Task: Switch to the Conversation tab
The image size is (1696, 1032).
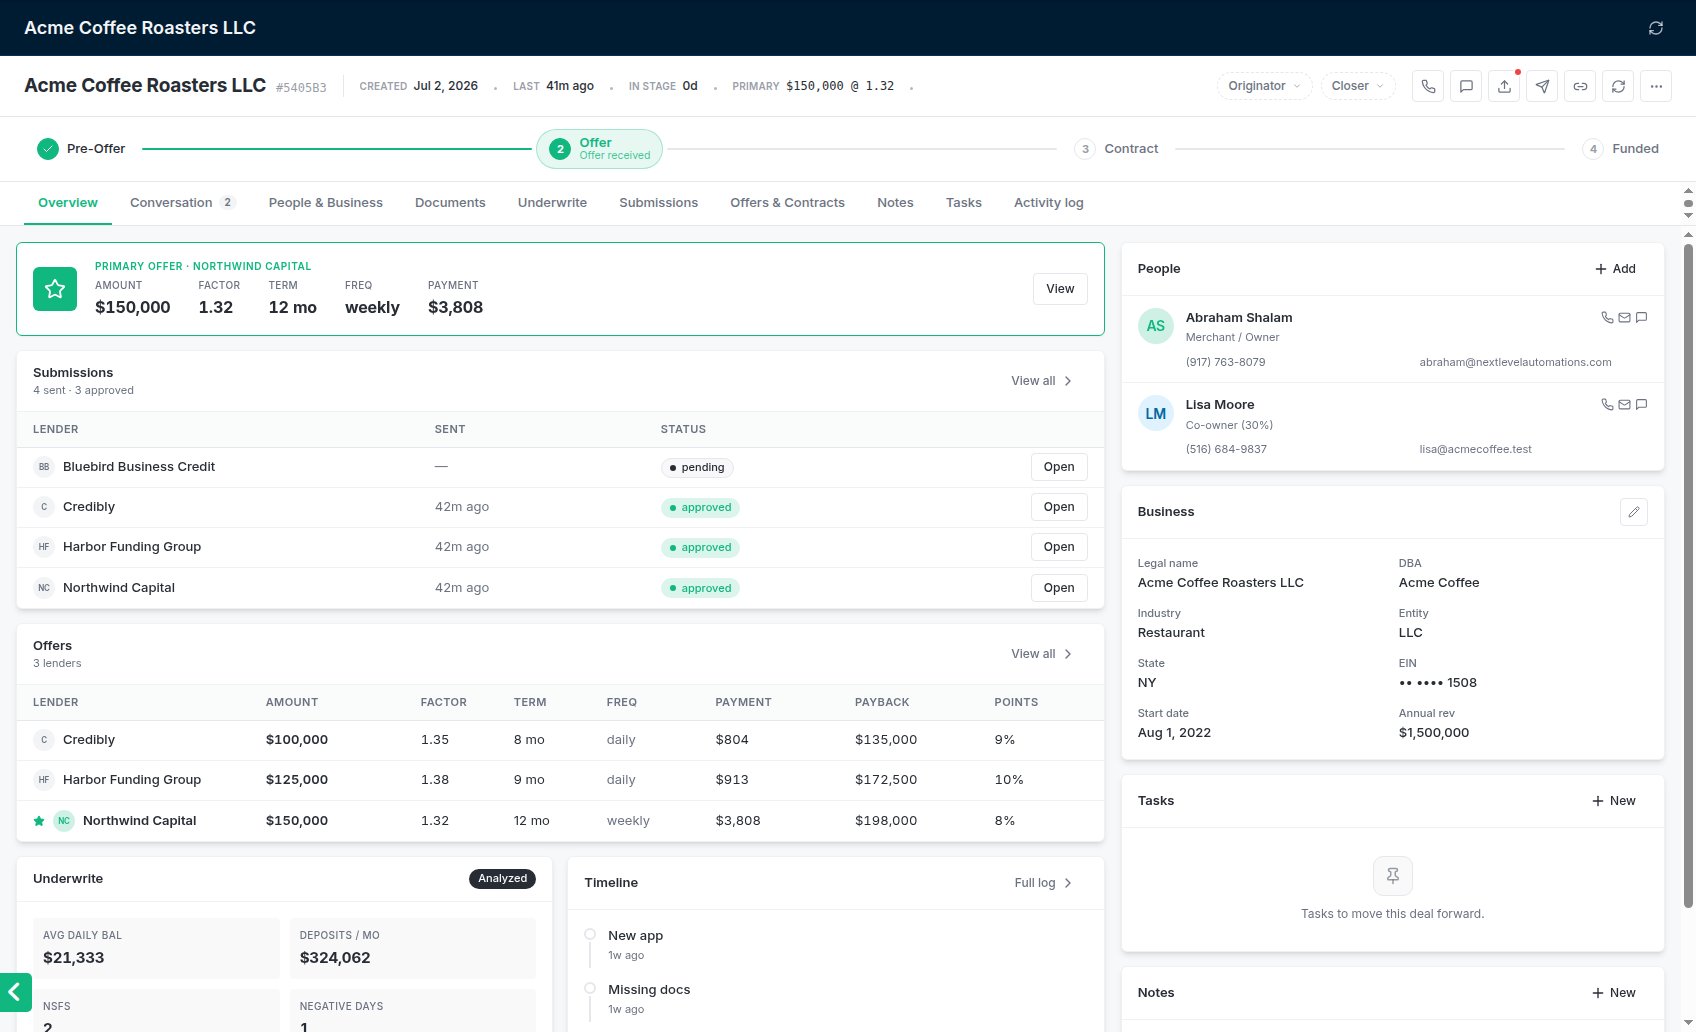Action: 182,203
